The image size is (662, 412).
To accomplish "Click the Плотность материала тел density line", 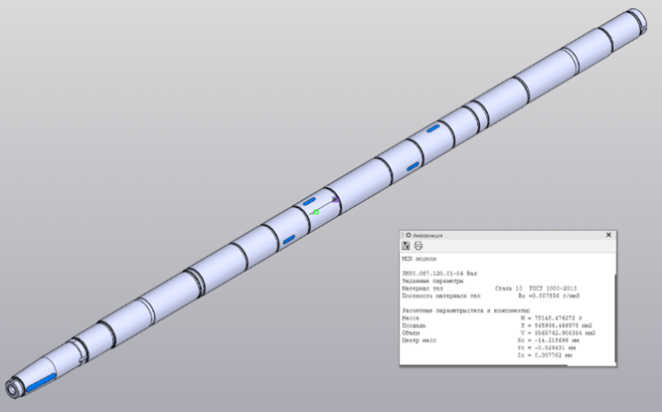I will click(491, 296).
